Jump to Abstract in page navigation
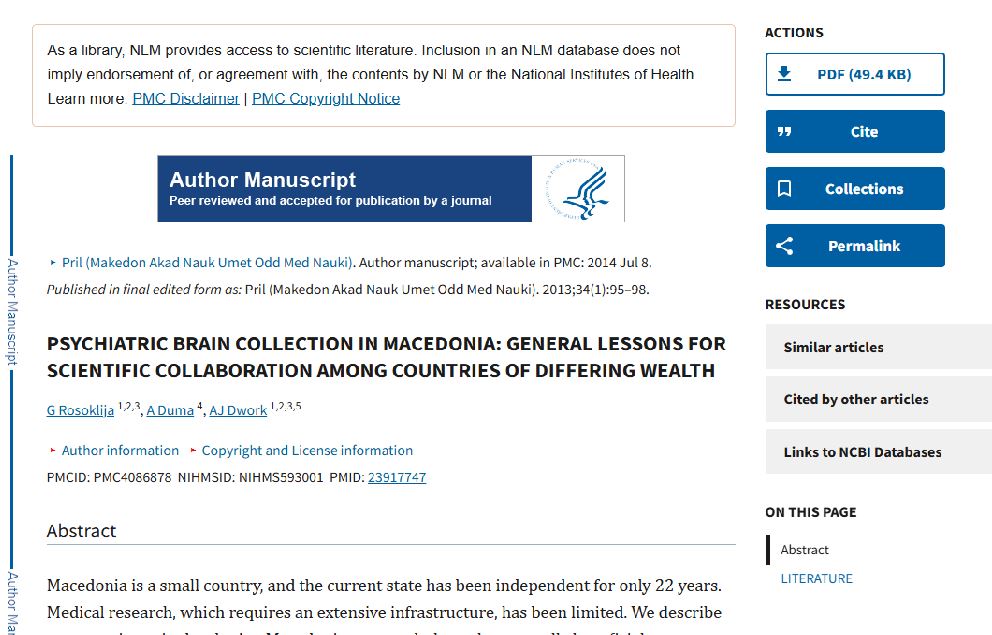This screenshot has width=992, height=635. (805, 550)
